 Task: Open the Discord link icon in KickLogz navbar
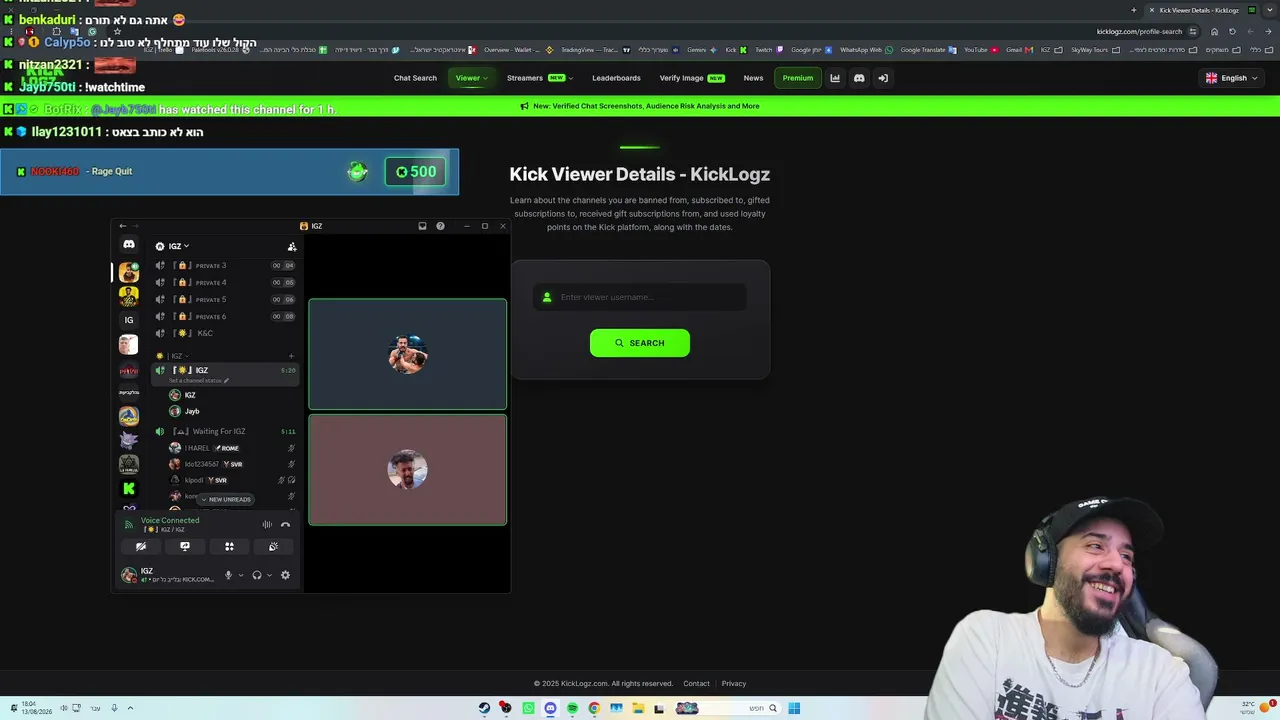click(859, 78)
